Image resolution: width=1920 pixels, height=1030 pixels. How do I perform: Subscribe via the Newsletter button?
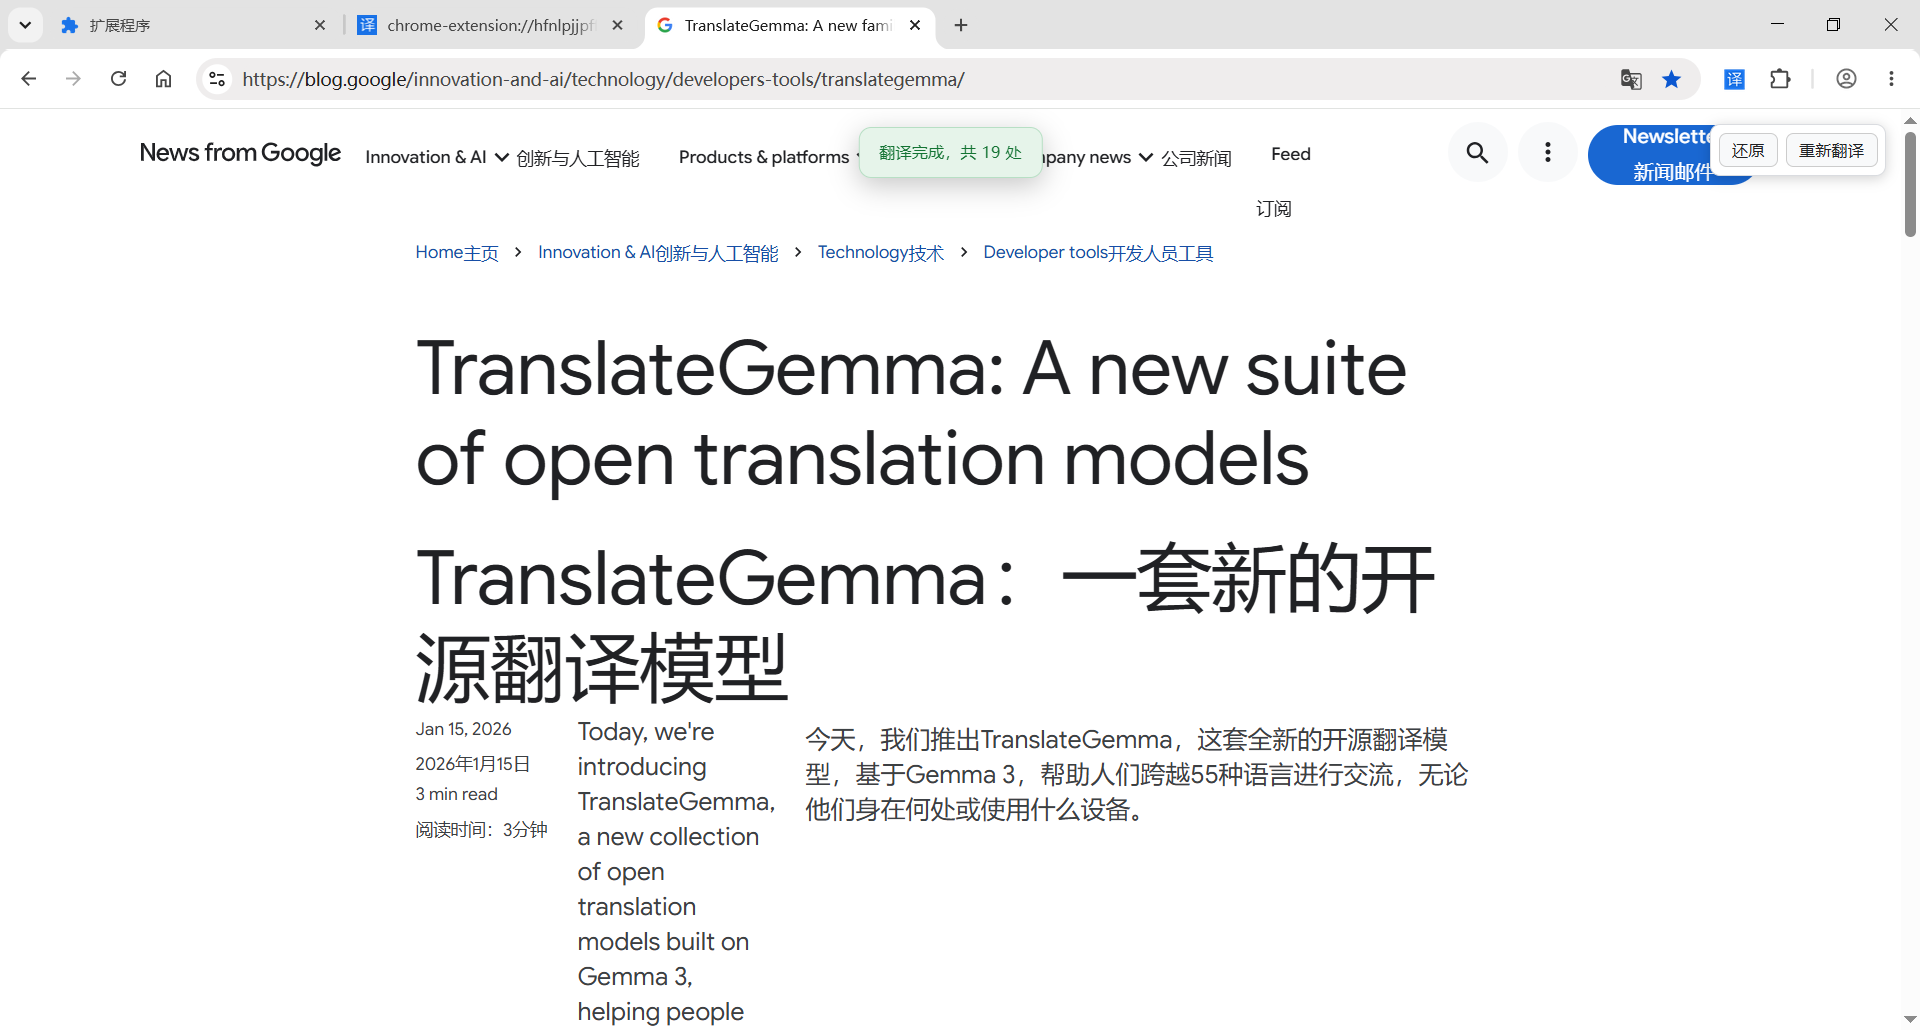pos(1651,154)
